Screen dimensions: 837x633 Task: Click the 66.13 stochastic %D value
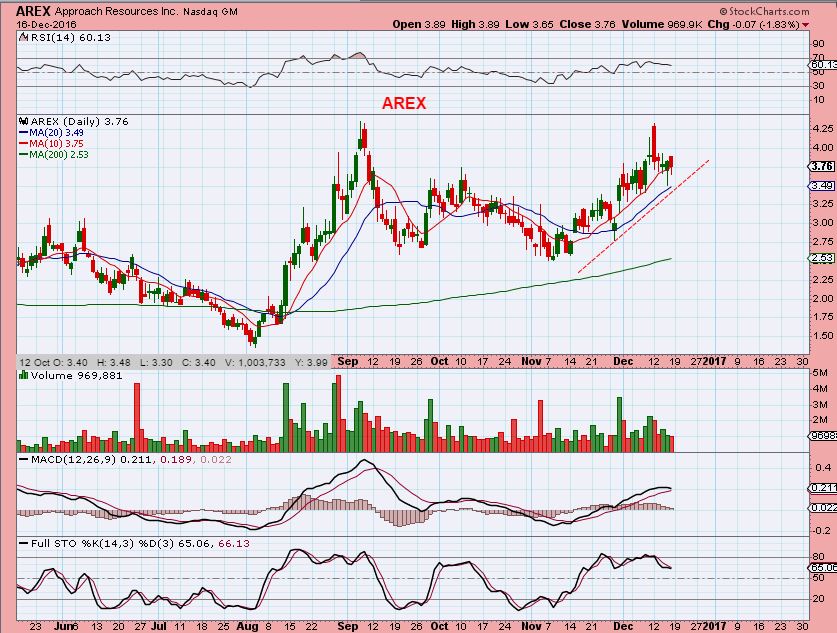[233, 544]
